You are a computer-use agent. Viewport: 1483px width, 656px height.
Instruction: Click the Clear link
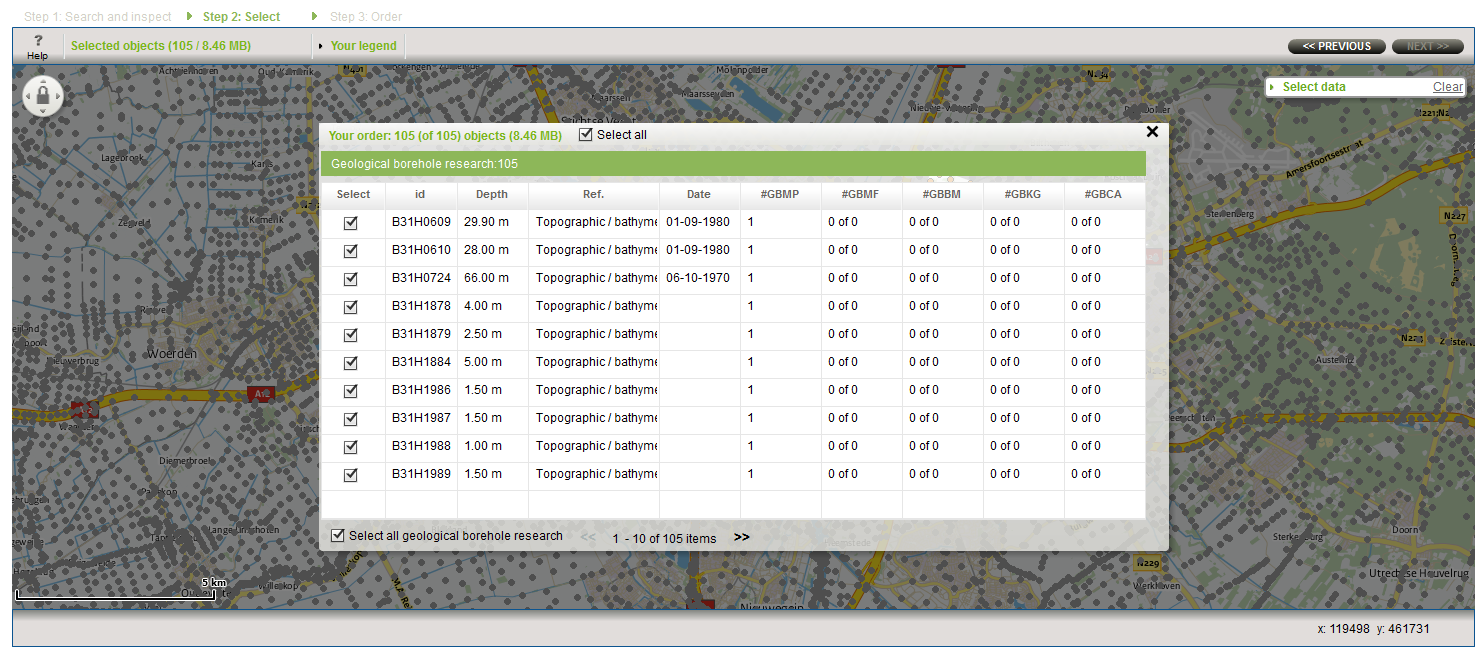pos(1447,87)
